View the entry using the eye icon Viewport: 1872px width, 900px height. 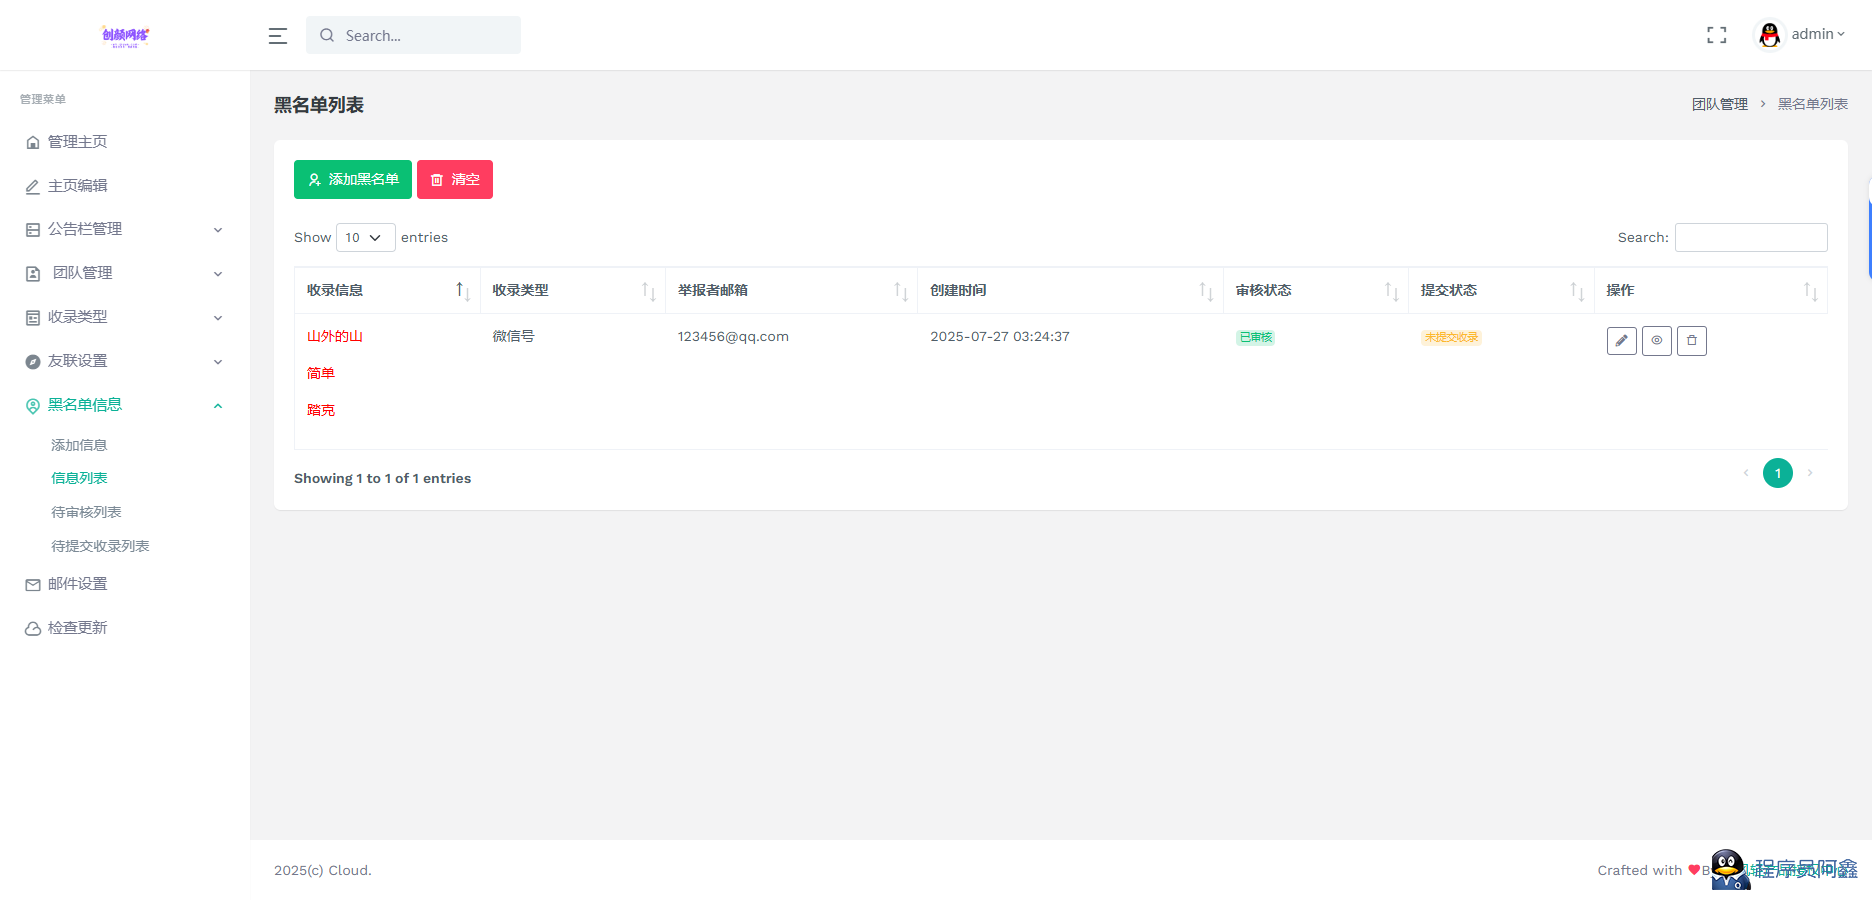(x=1656, y=341)
